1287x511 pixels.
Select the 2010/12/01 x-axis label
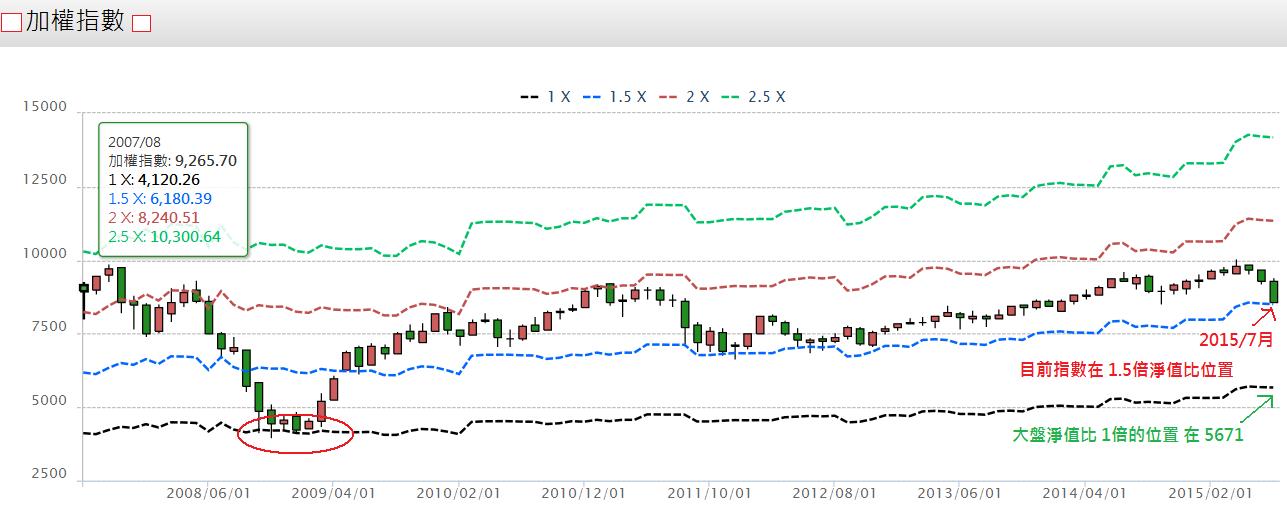point(583,493)
